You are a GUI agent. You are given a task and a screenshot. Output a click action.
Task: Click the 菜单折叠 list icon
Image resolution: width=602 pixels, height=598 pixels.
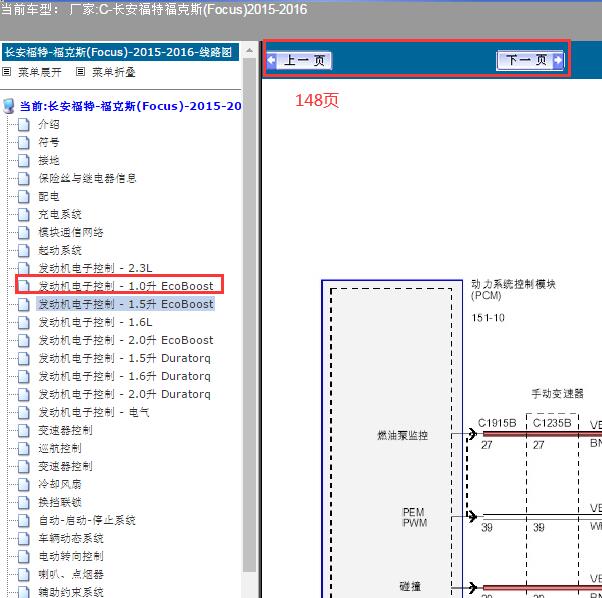point(80,71)
